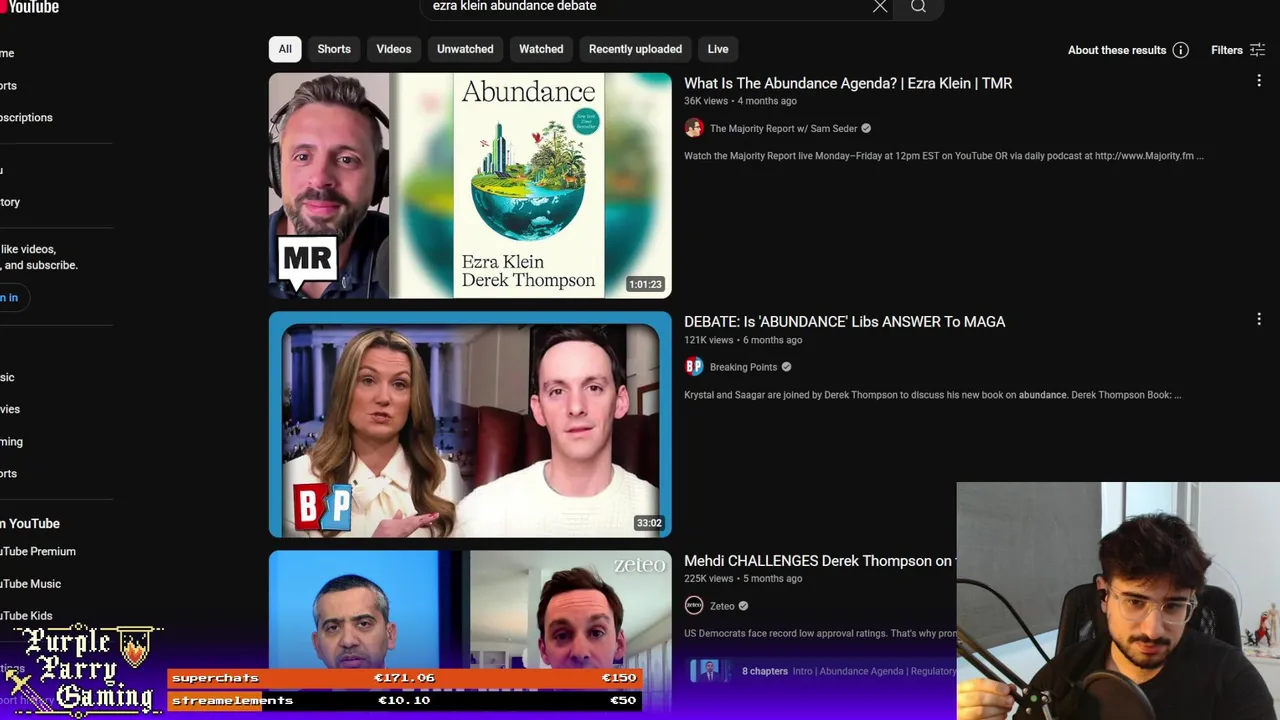Click the YouTube logo to go home
Image resolution: width=1280 pixels, height=720 pixels.
coord(30,8)
